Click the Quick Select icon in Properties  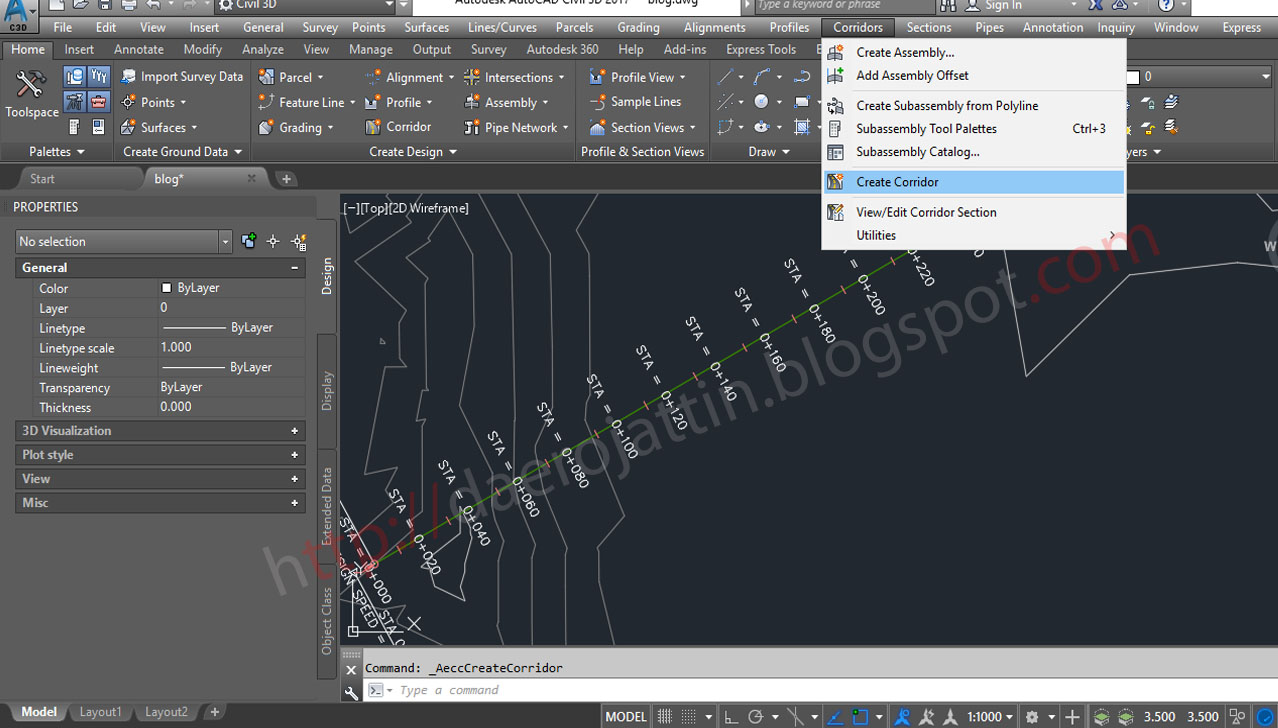click(x=298, y=242)
